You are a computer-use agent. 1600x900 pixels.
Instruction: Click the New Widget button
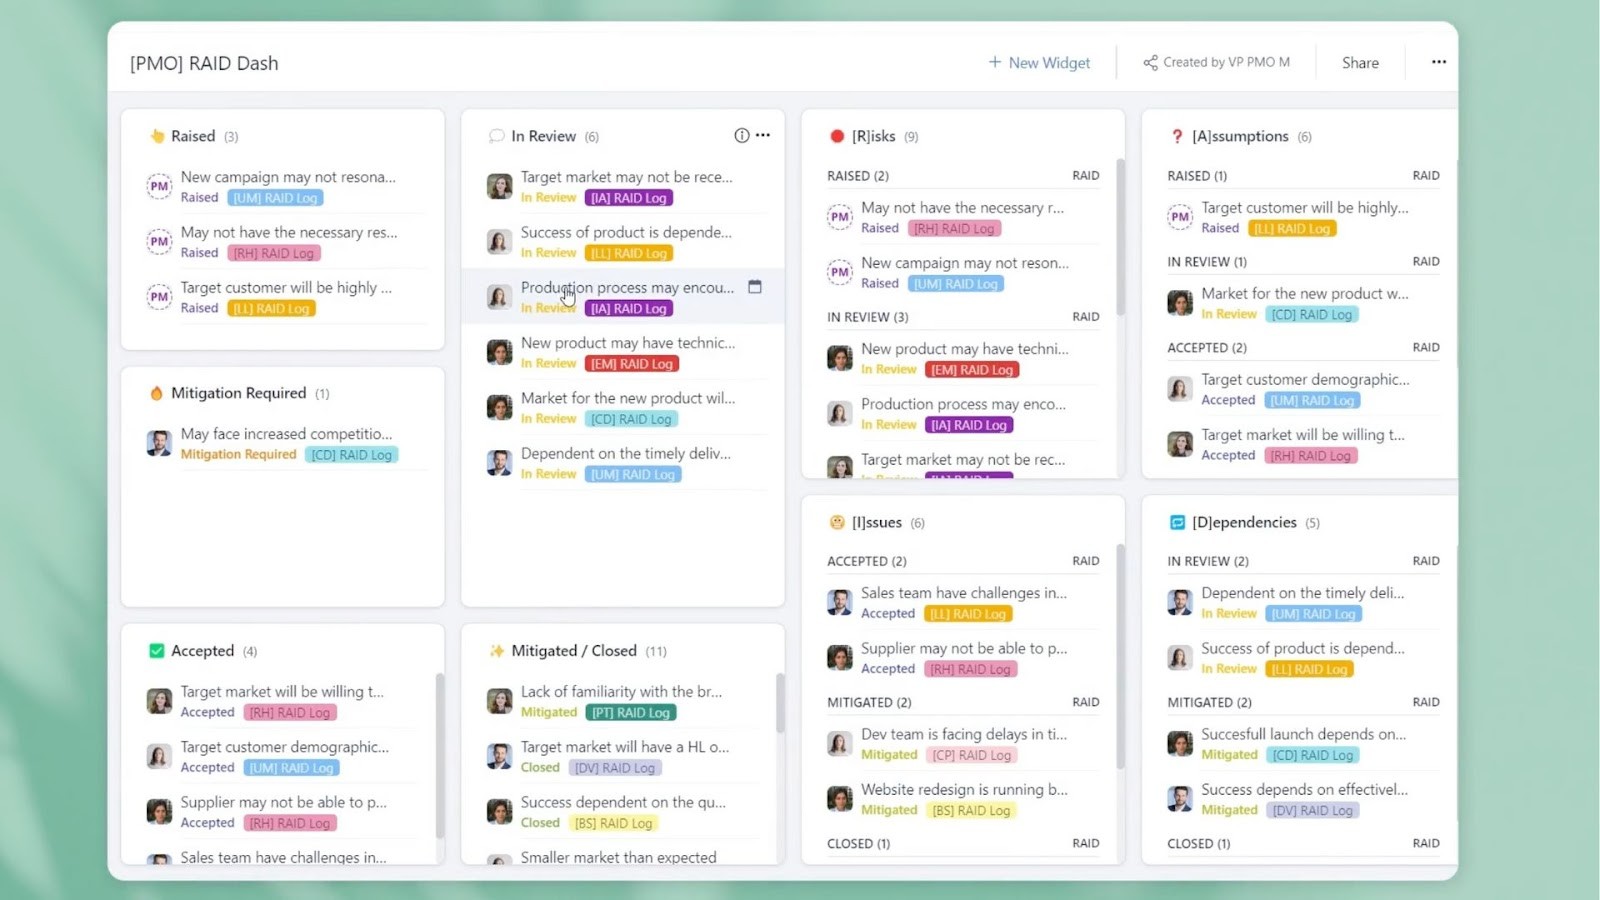click(1039, 62)
